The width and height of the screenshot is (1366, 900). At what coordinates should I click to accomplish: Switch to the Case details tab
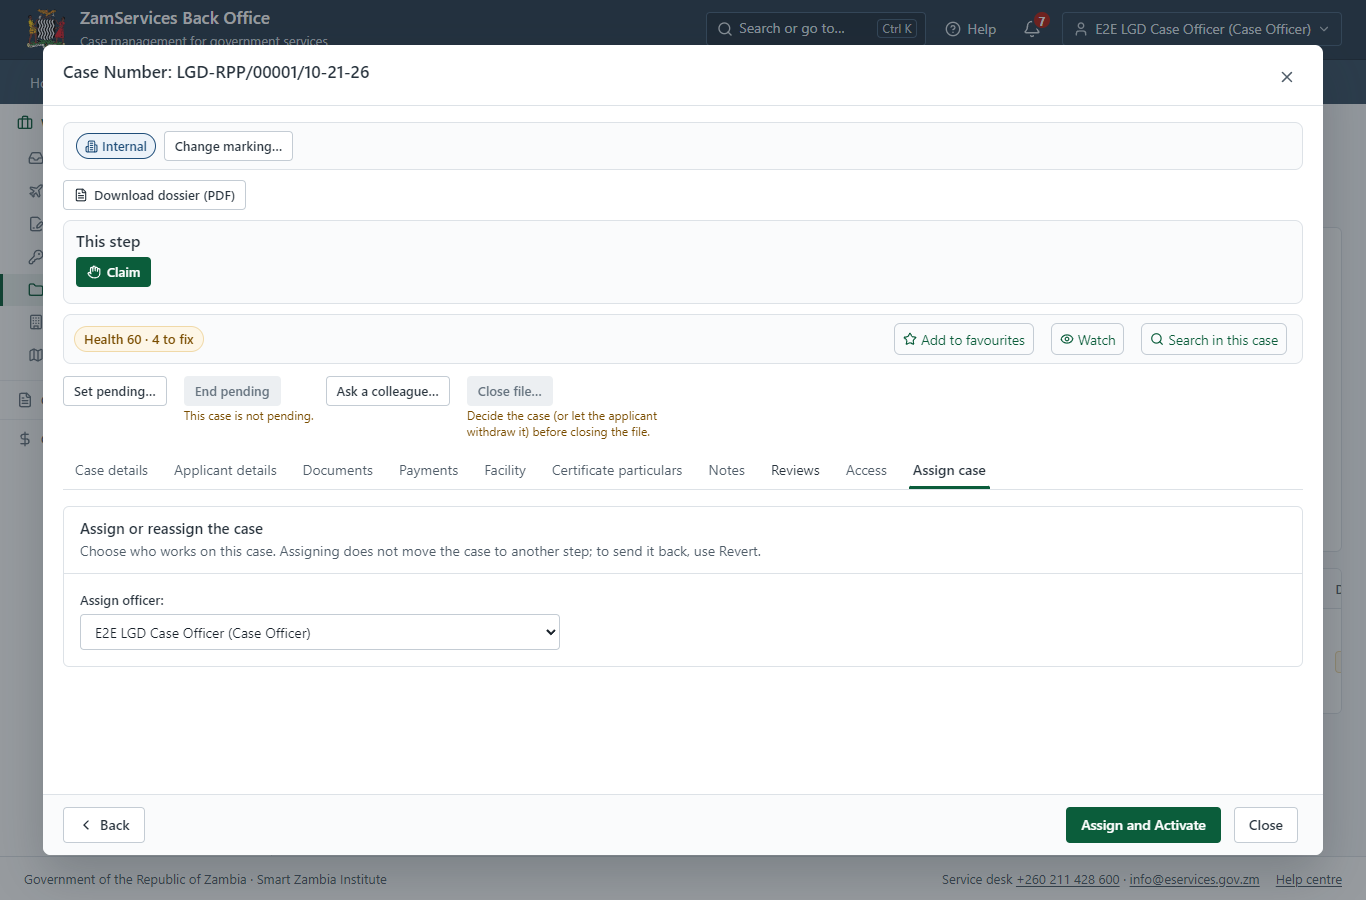[x=111, y=470]
